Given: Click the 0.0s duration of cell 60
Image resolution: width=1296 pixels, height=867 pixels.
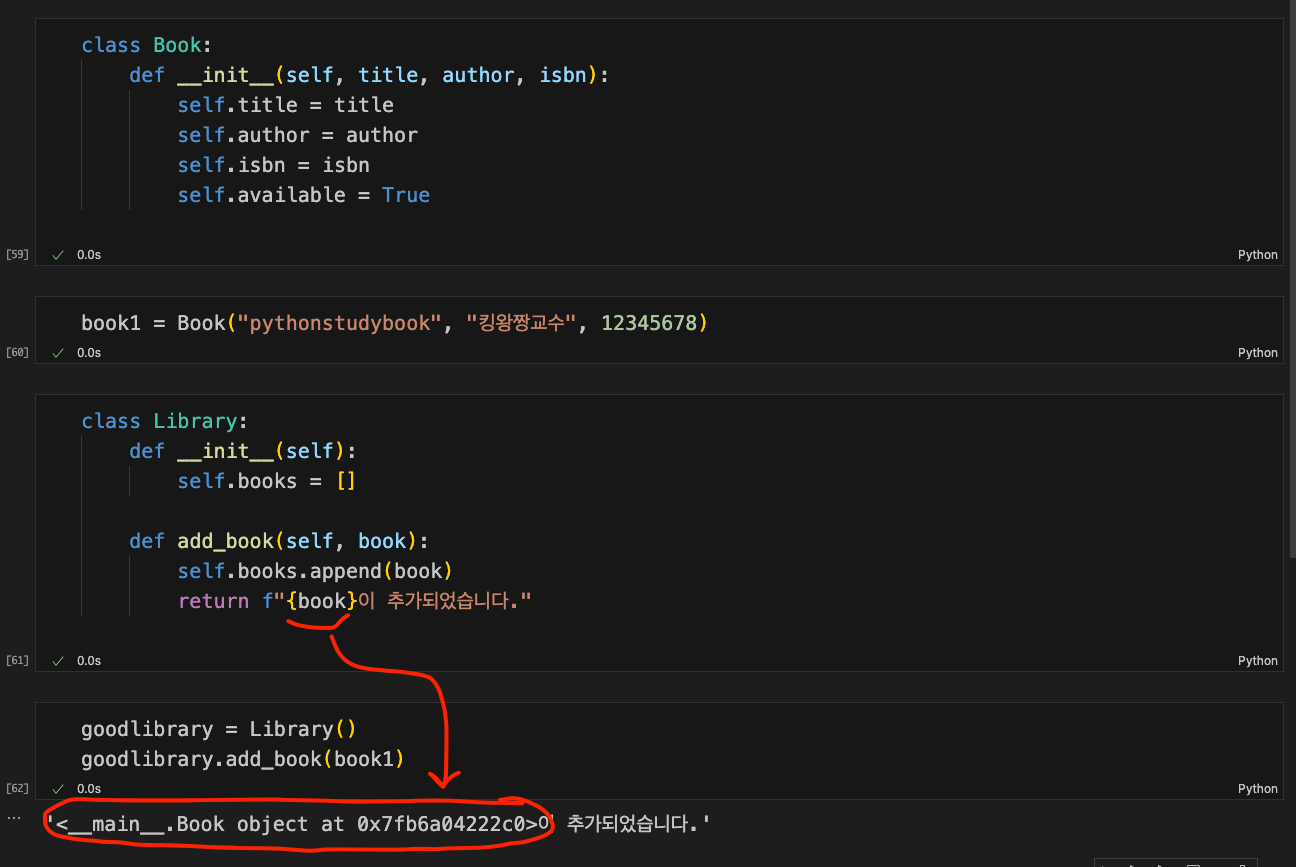Looking at the screenshot, I should 89,353.
